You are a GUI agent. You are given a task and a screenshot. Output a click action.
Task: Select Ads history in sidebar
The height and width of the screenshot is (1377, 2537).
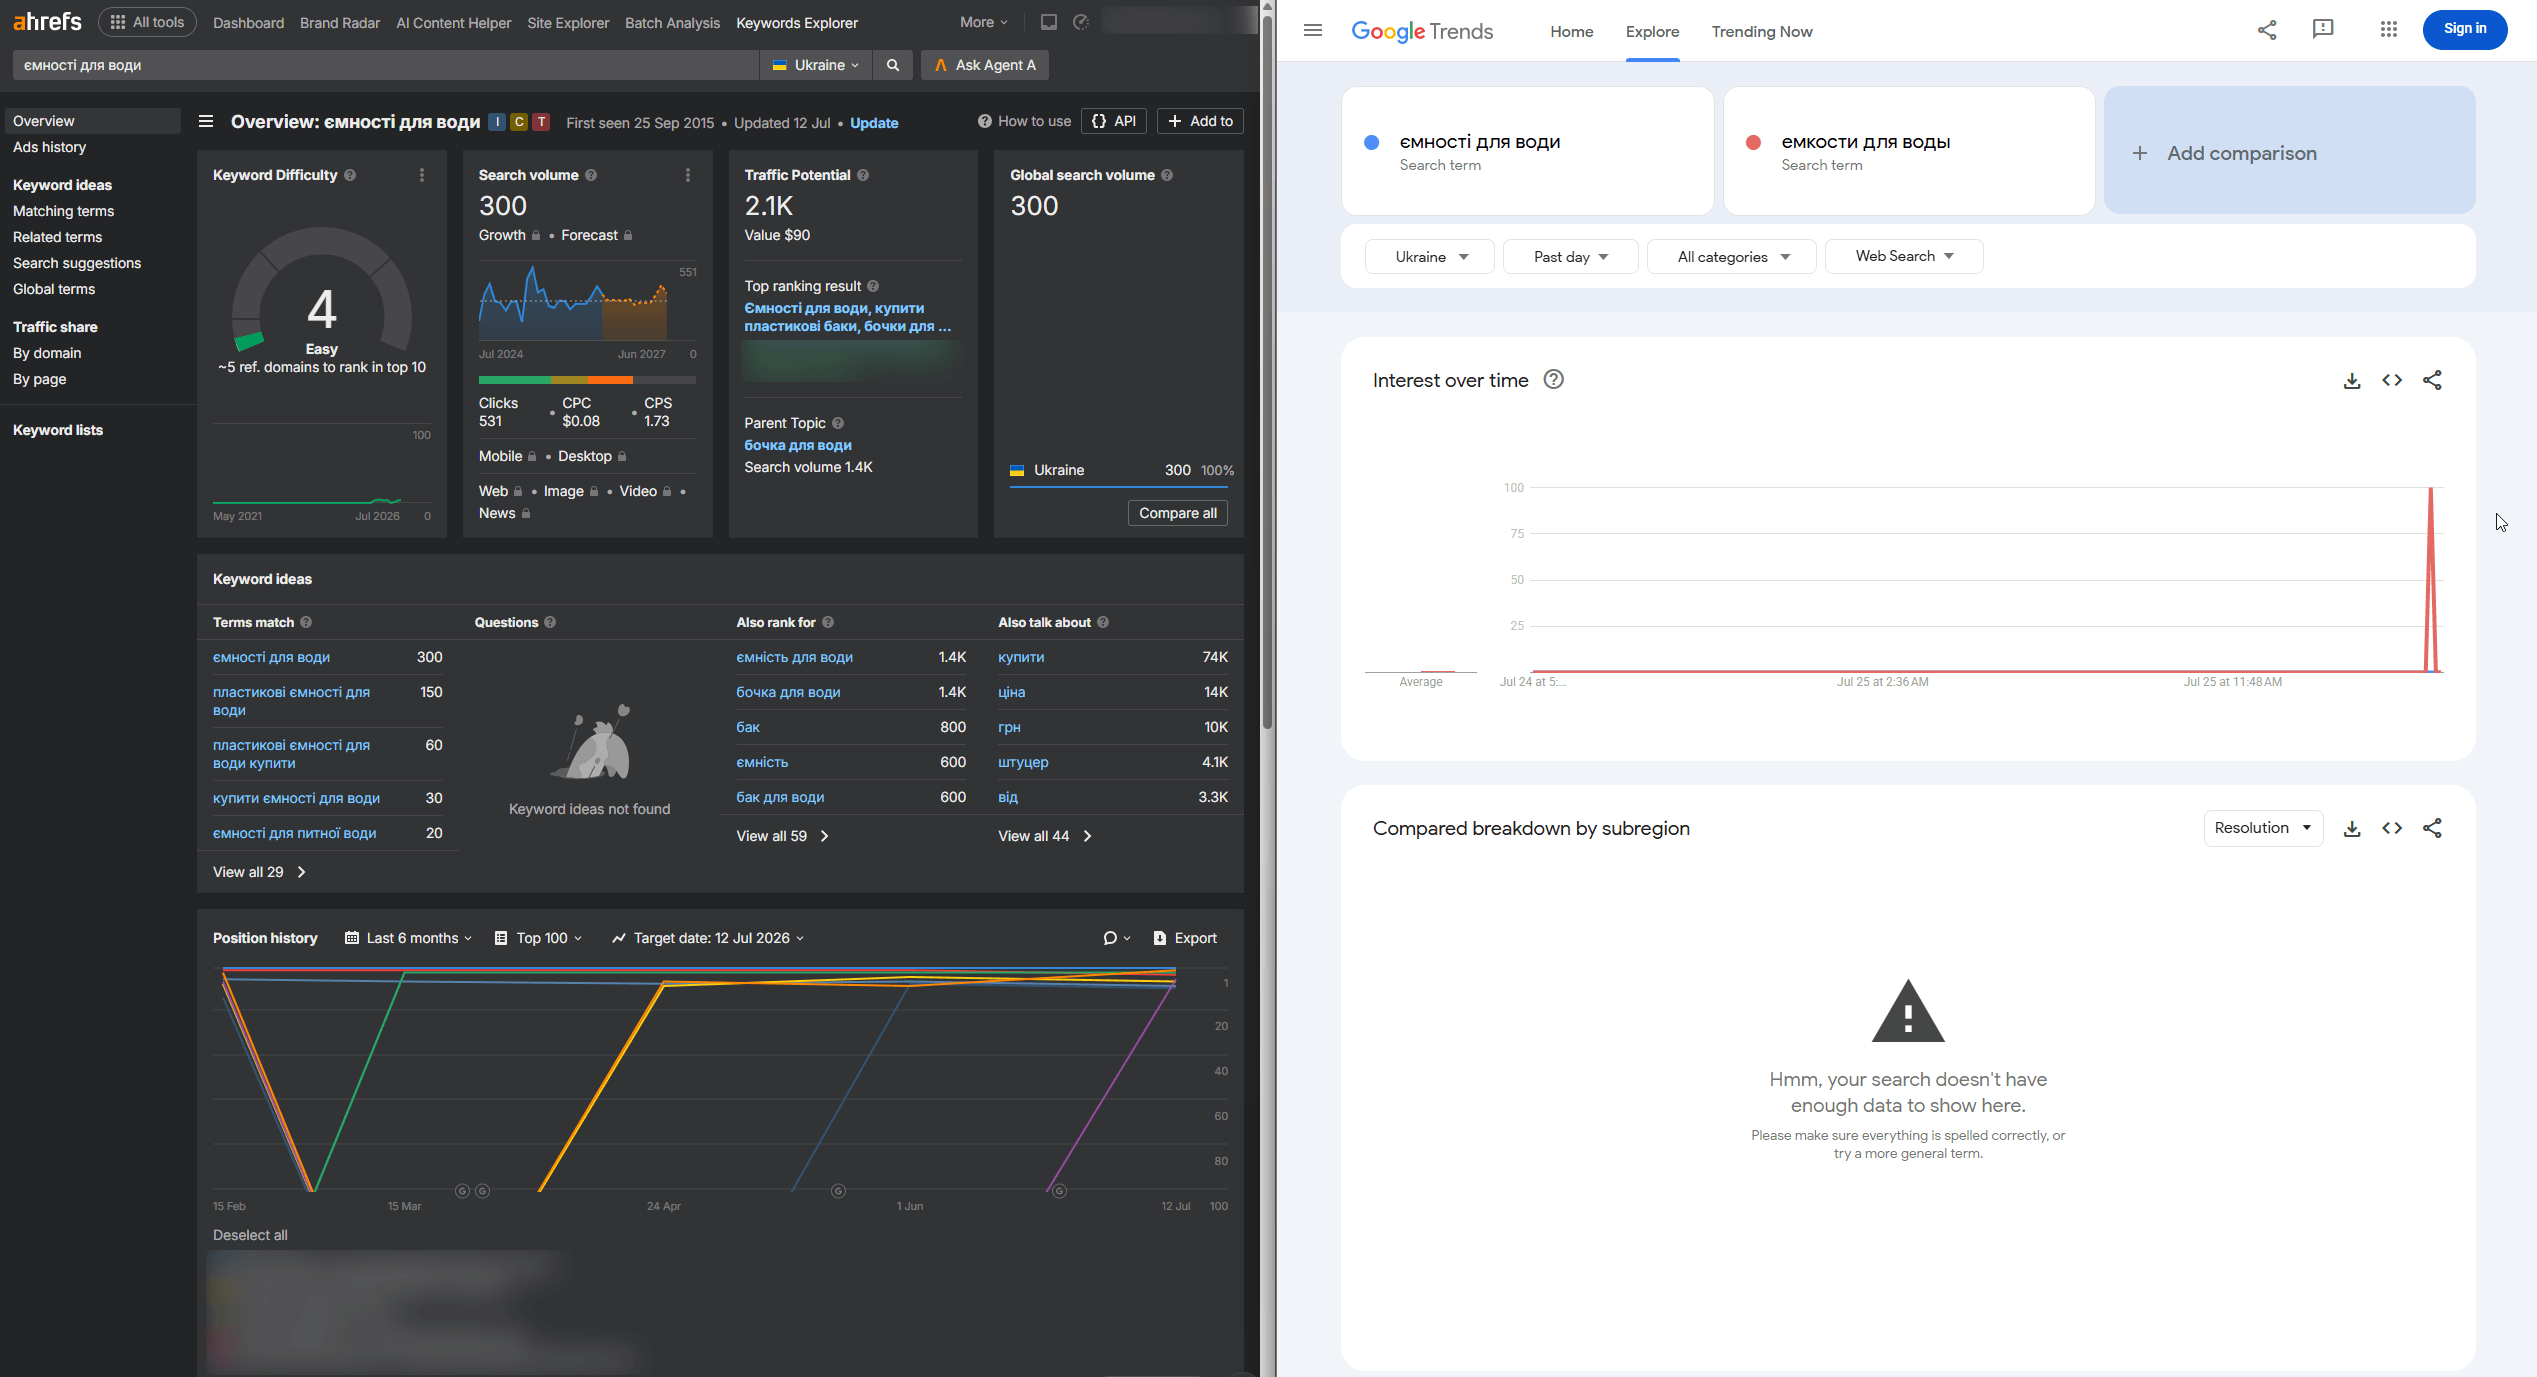point(50,147)
